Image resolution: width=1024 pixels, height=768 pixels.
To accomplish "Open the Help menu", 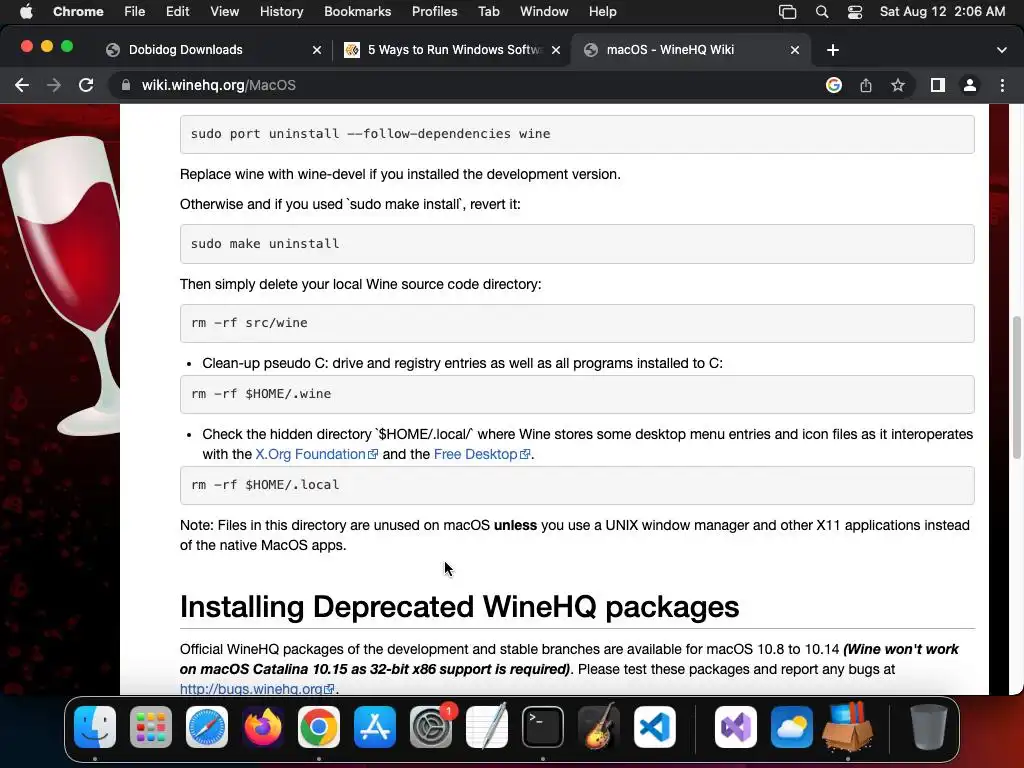I will pyautogui.click(x=602, y=11).
